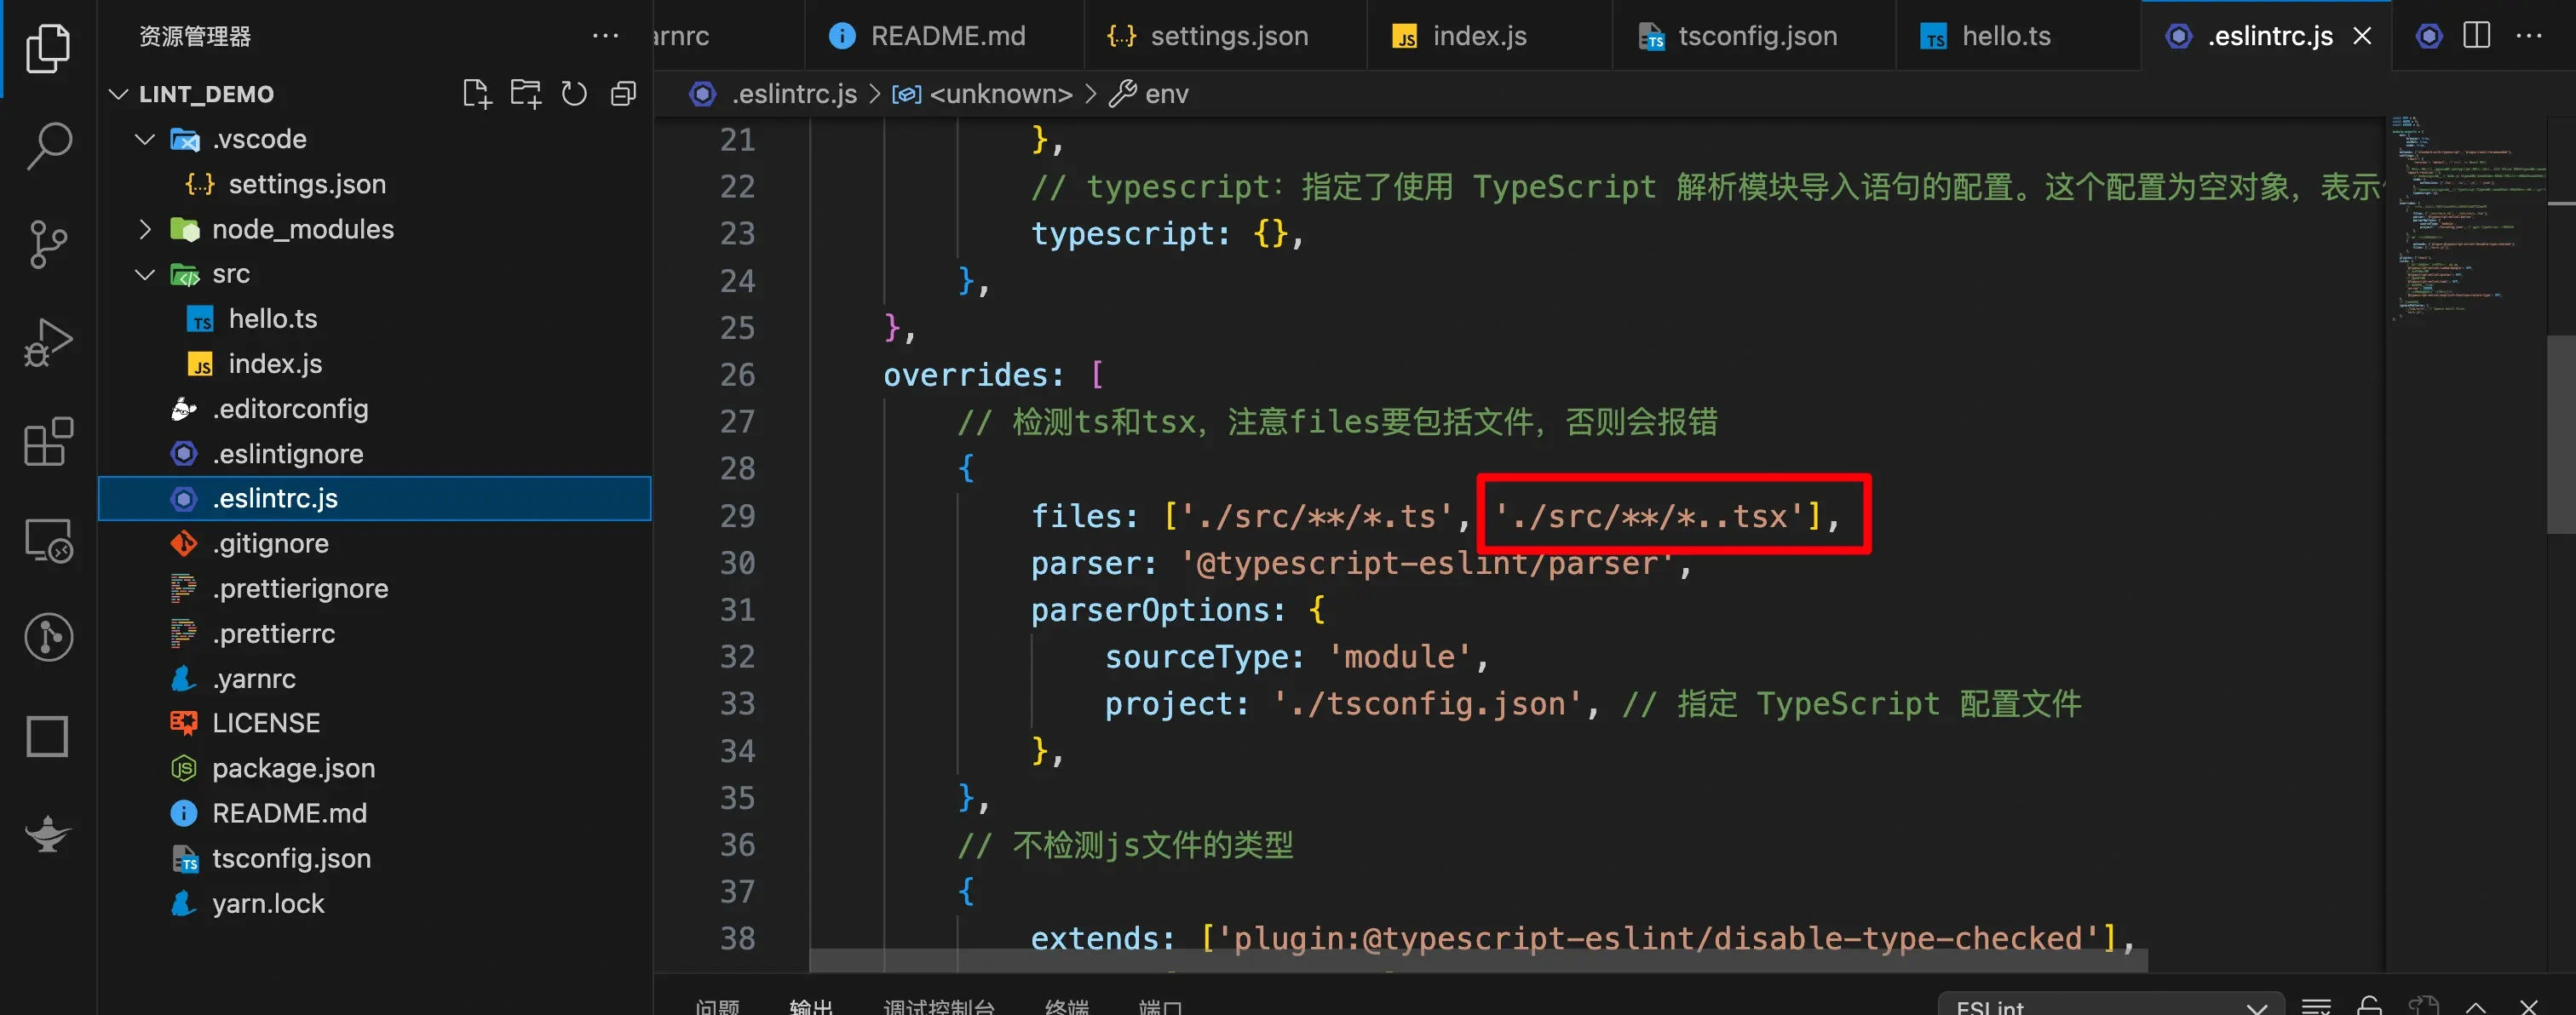Screen dimensions: 2576x1015
Task: Collapse the .vscode folder
Action: (145, 139)
